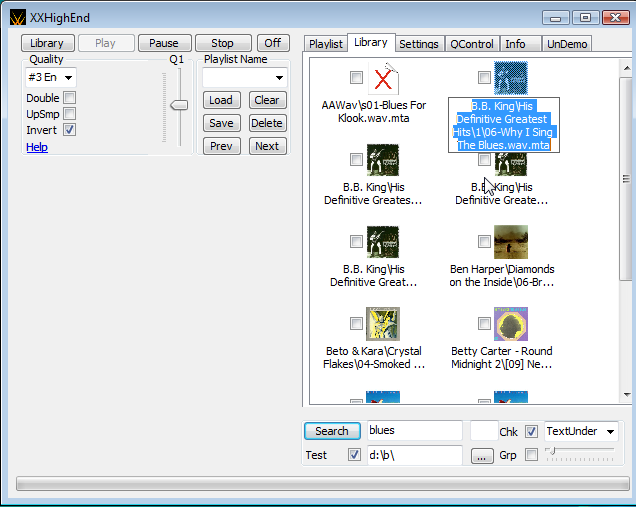This screenshot has height=507, width=636.
Task: Click the Q1 vertical slider handle
Action: tap(179, 105)
